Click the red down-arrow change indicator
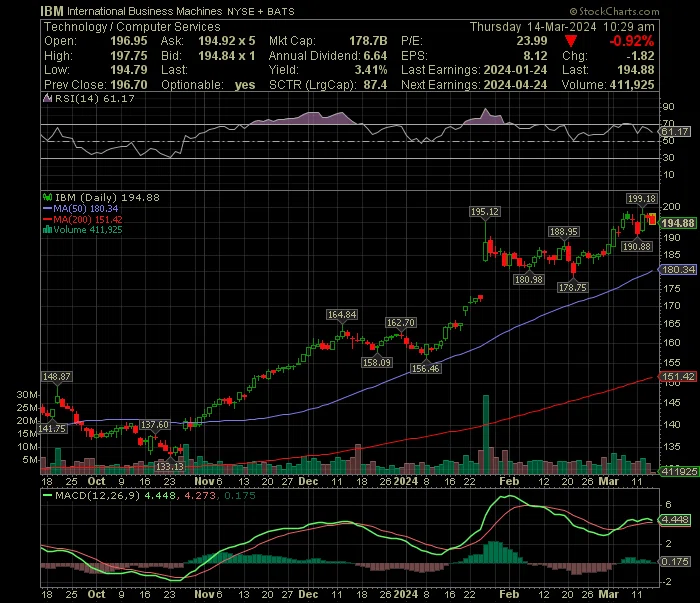The width and height of the screenshot is (700, 603). tap(571, 41)
